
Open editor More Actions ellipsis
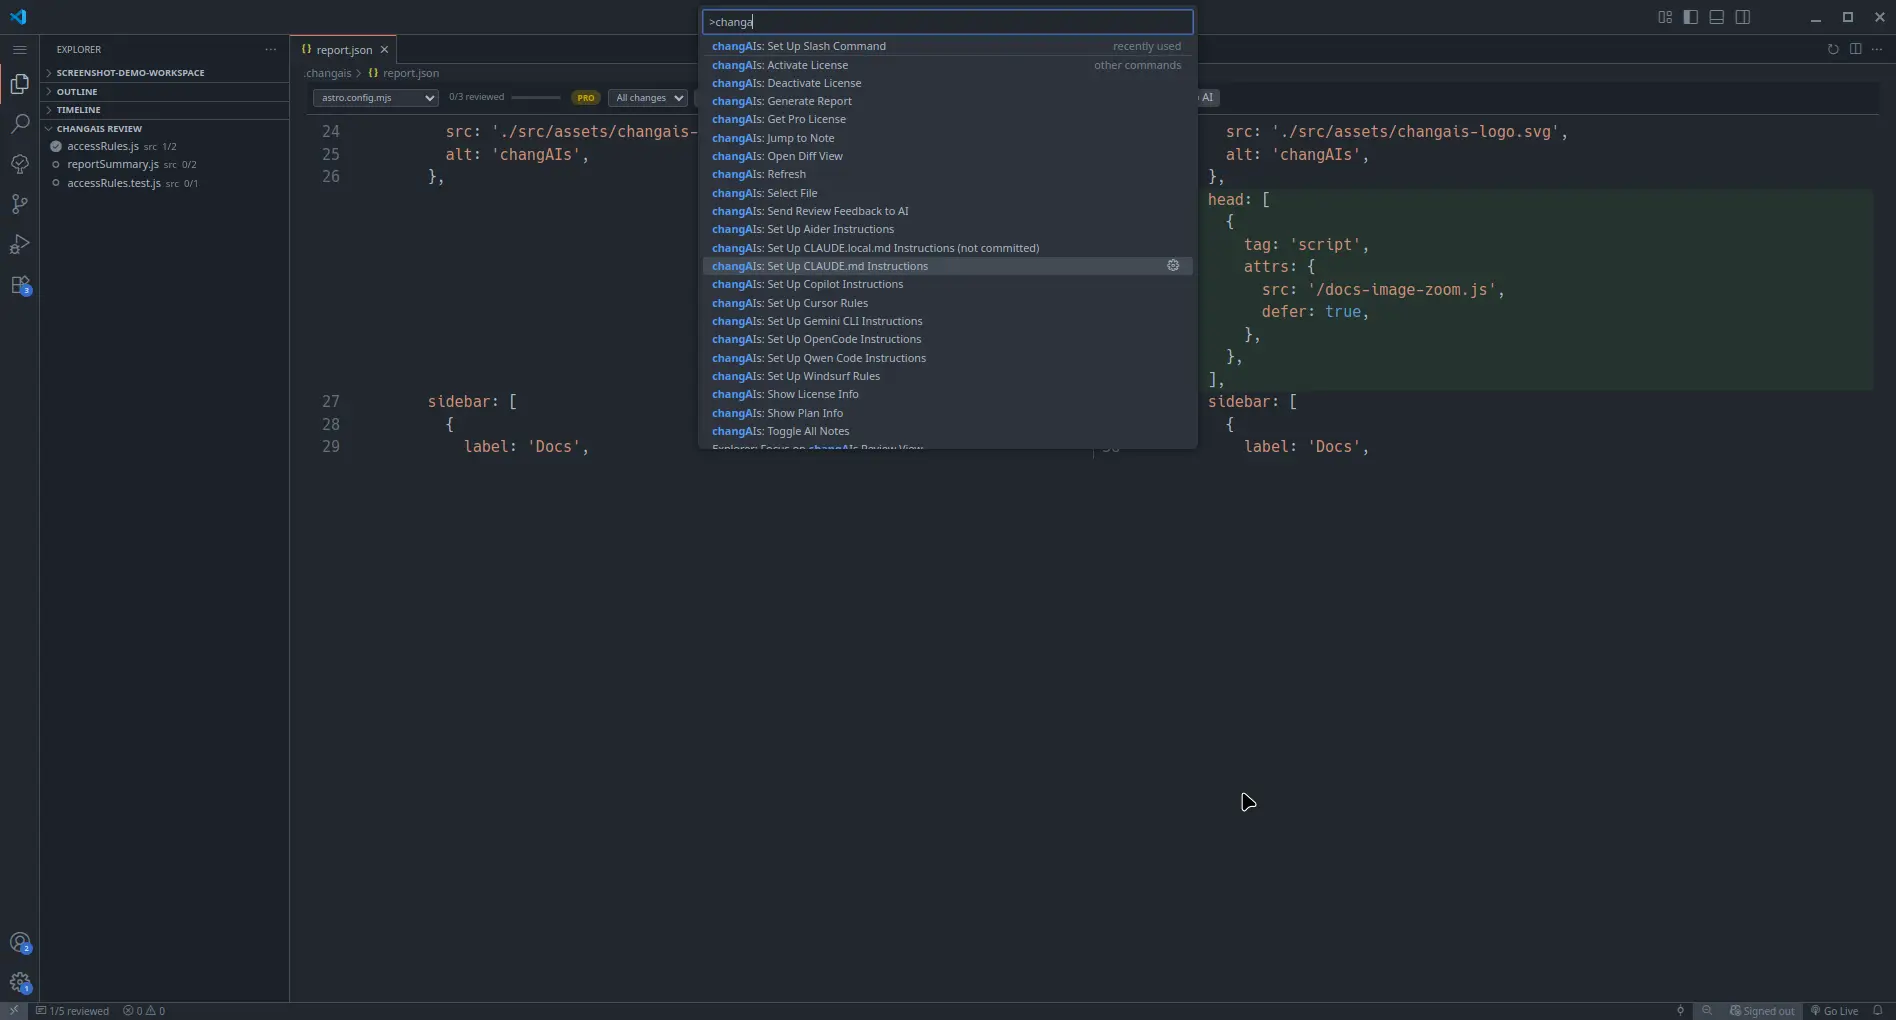point(1877,49)
